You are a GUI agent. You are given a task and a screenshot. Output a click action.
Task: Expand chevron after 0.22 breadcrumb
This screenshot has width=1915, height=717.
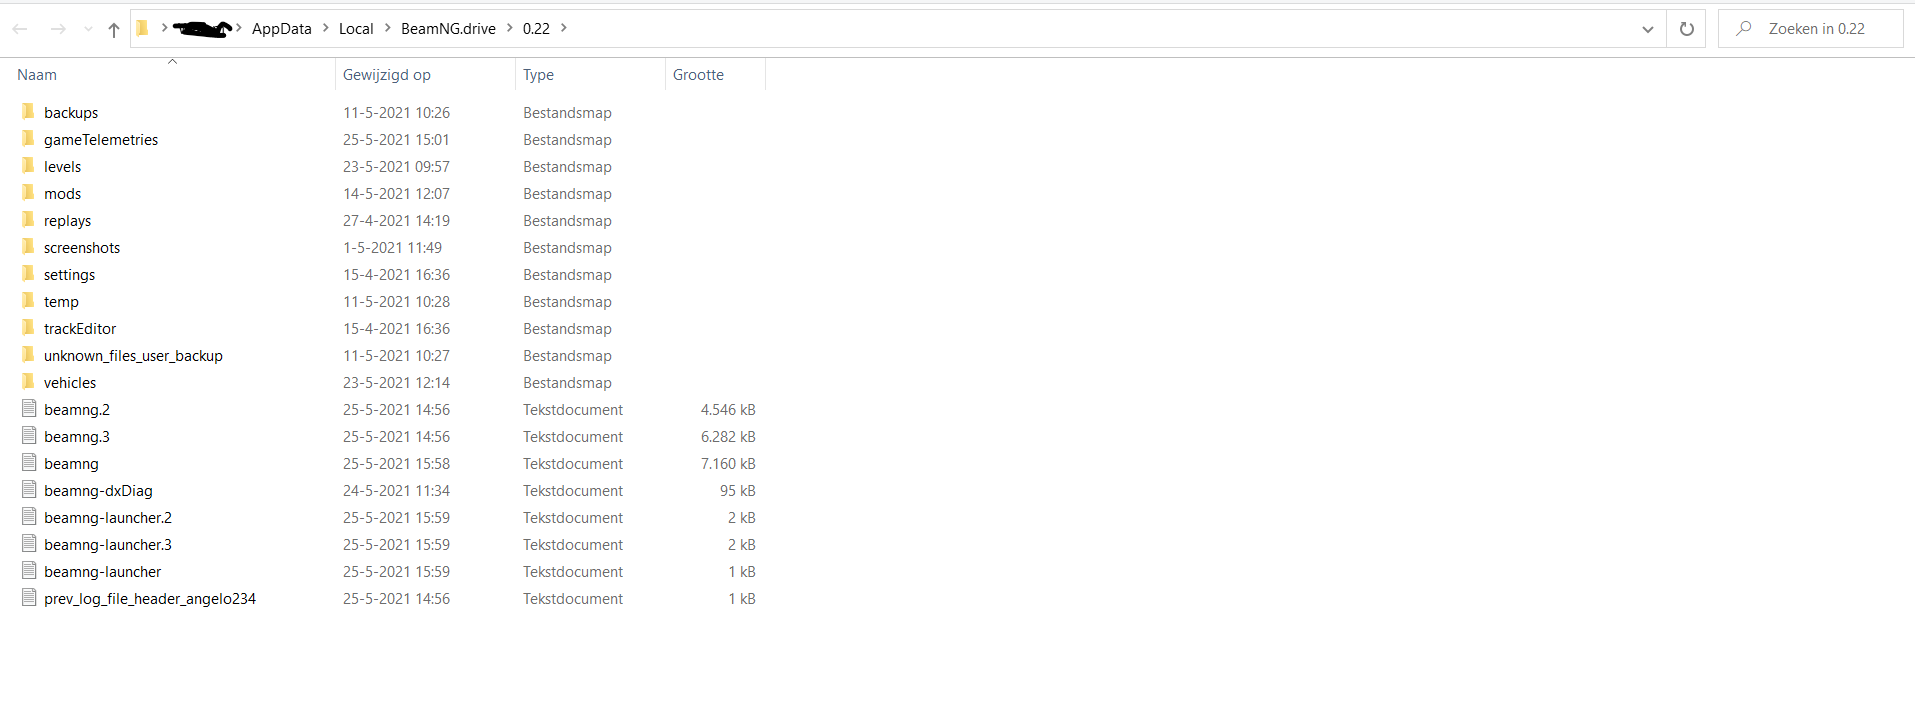(564, 28)
